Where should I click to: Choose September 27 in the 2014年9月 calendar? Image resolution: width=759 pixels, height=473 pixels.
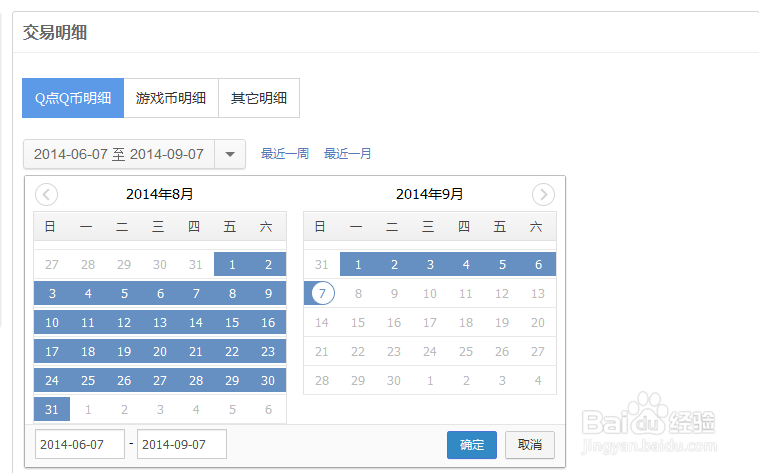[538, 351]
